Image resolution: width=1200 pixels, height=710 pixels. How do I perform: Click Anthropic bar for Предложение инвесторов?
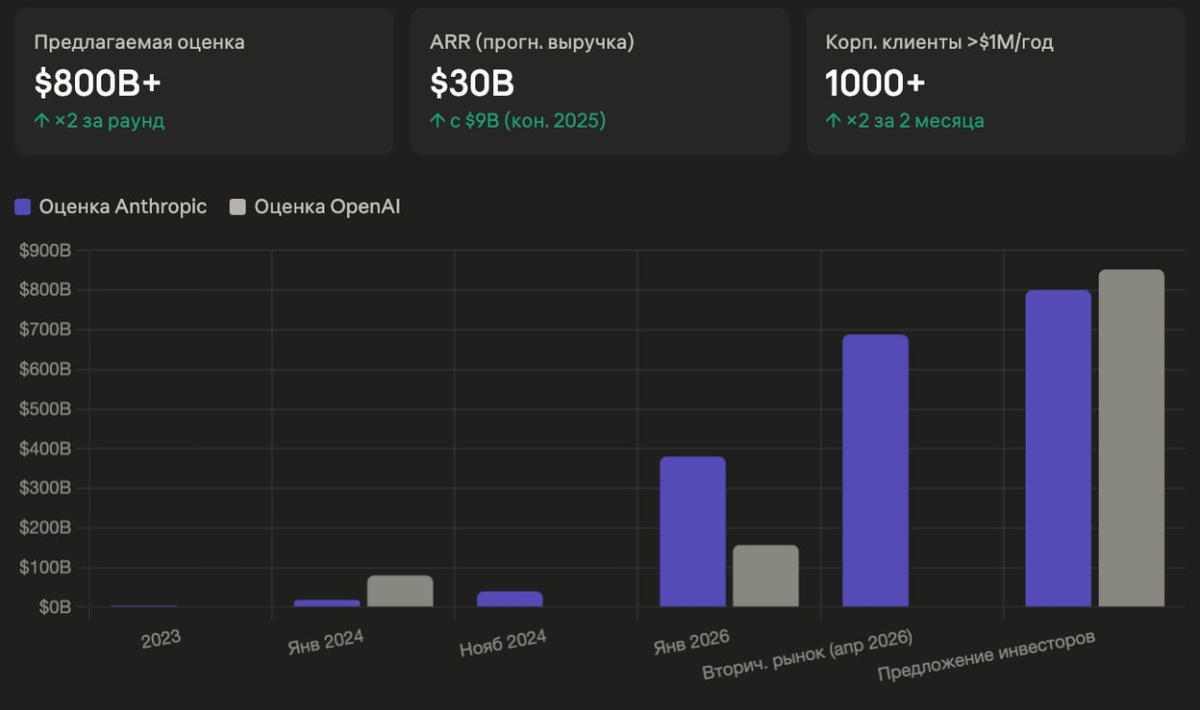1059,448
